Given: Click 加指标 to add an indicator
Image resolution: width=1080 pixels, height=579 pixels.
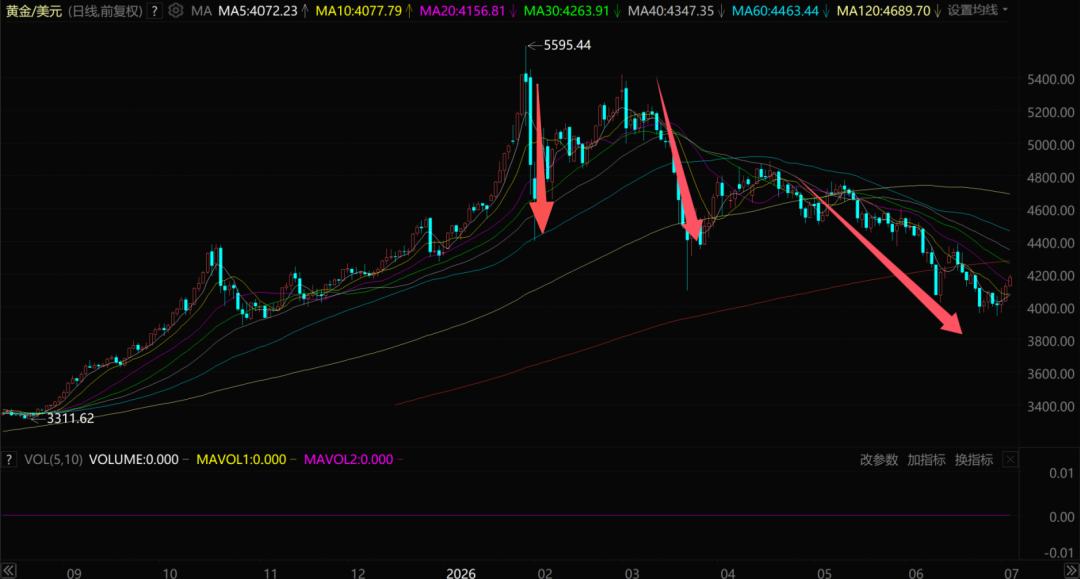Looking at the screenshot, I should (x=926, y=459).
